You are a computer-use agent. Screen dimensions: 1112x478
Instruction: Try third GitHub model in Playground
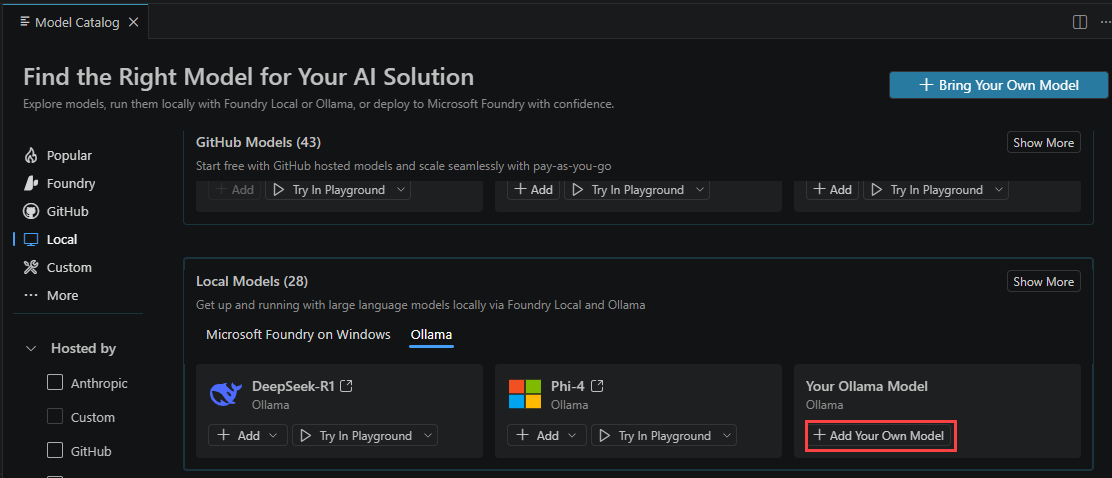coord(927,190)
